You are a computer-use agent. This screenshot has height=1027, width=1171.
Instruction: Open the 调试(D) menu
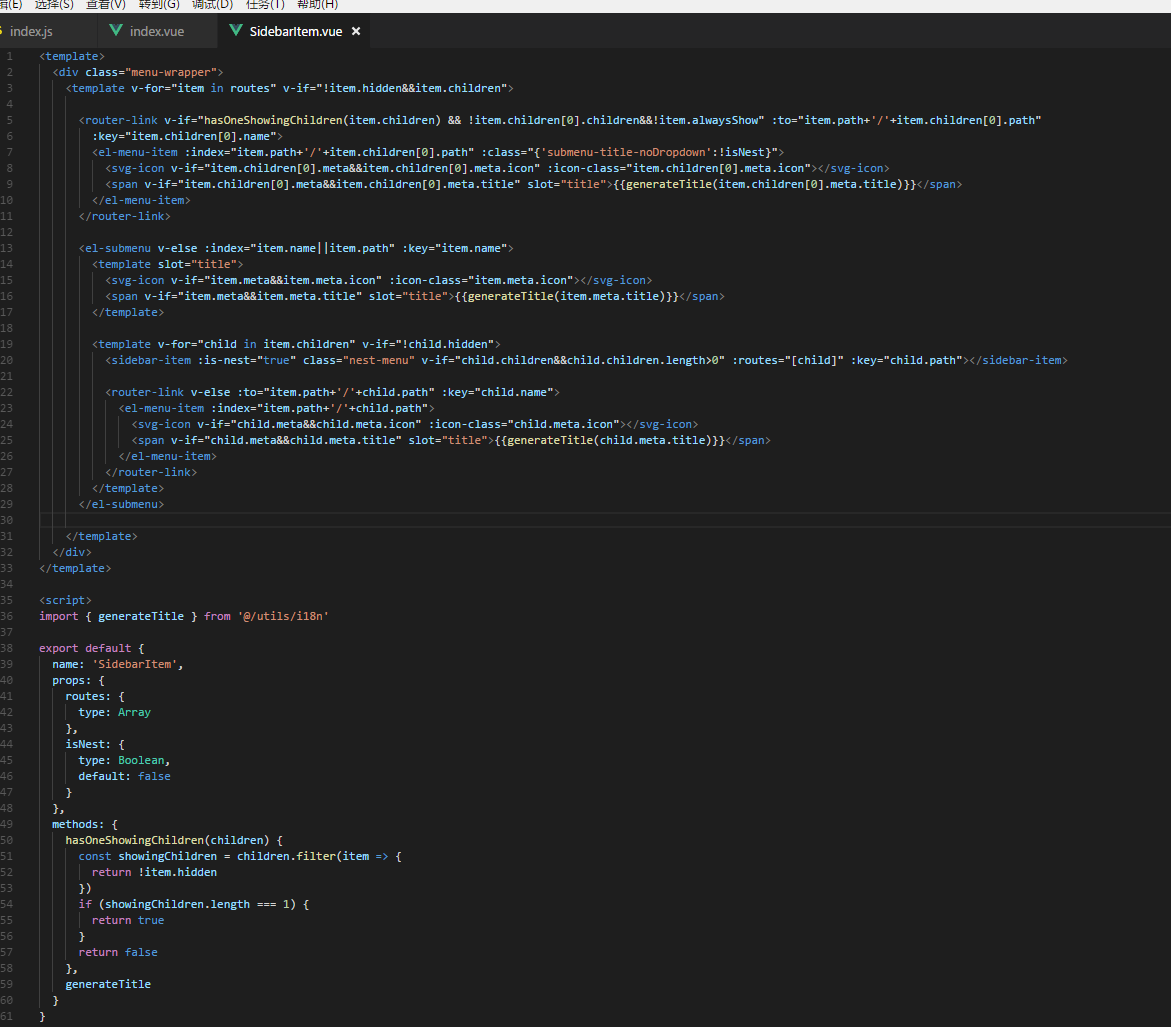coord(212,6)
